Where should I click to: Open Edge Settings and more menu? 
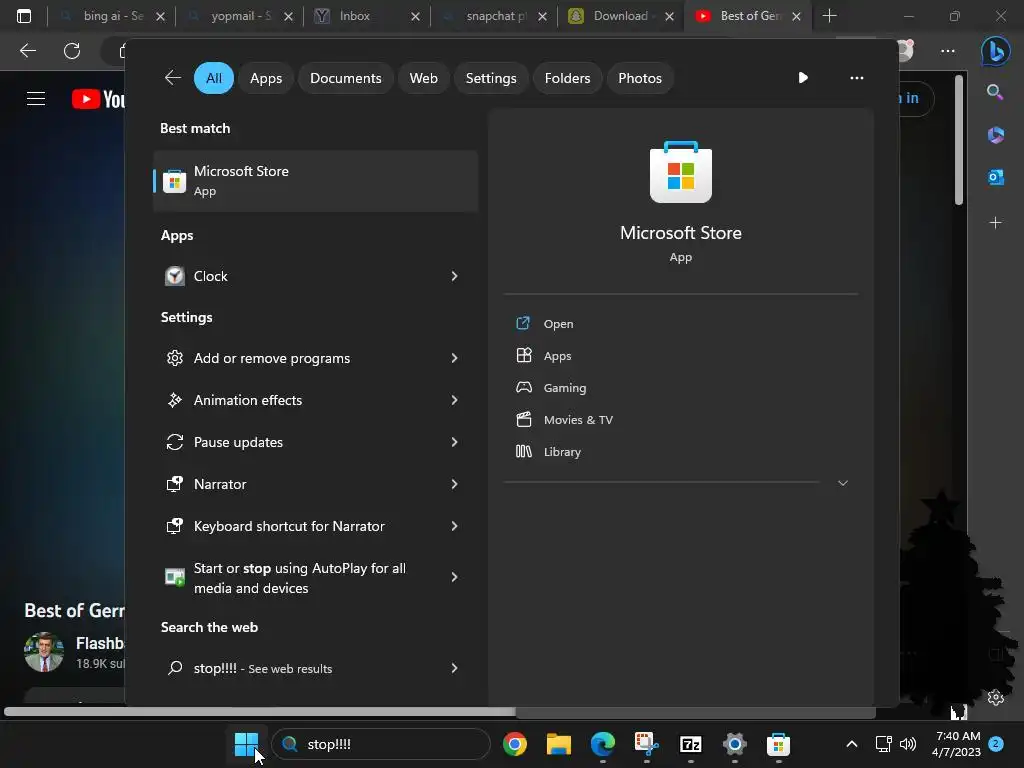[x=948, y=51]
